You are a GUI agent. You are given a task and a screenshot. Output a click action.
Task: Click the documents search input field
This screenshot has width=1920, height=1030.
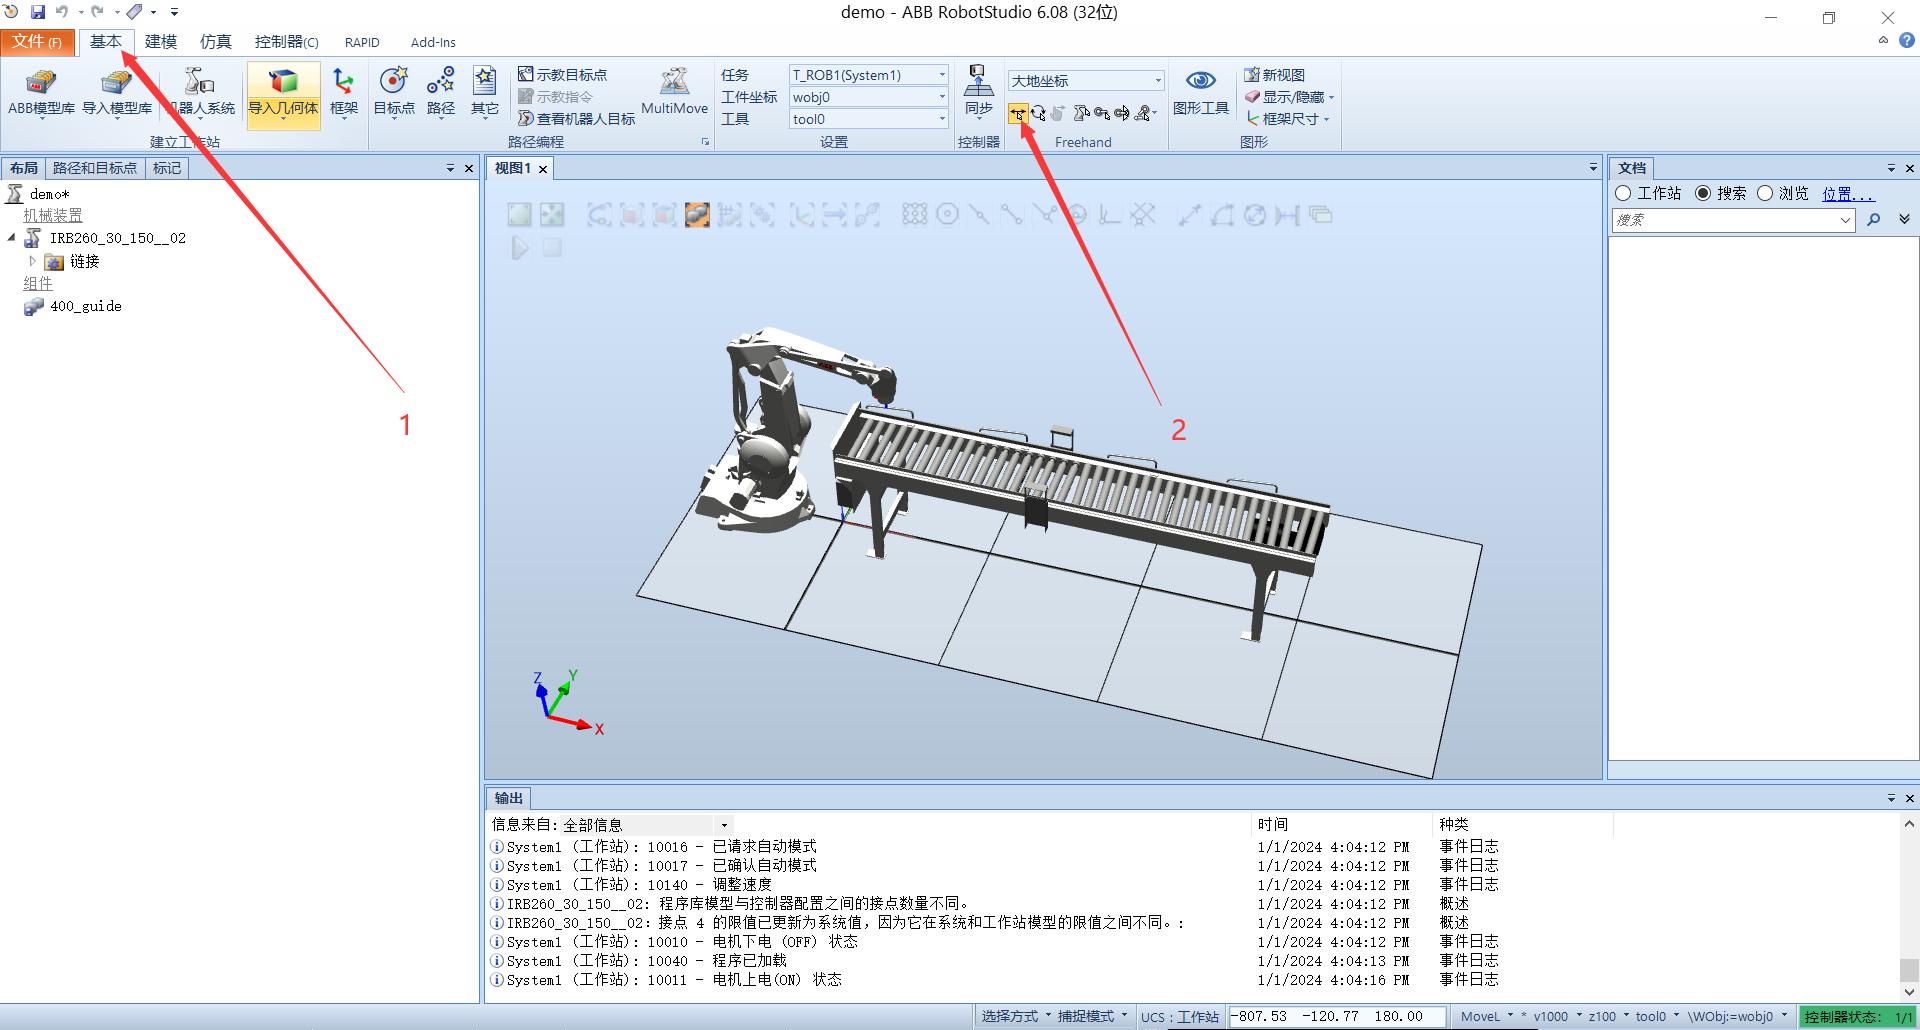point(1734,220)
